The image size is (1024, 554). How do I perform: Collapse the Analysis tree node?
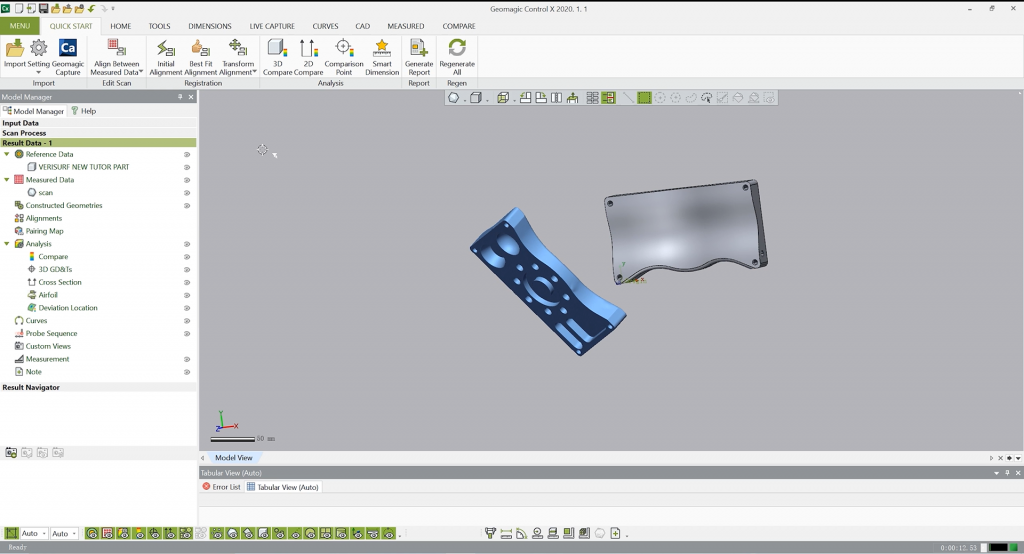pyautogui.click(x=7, y=244)
